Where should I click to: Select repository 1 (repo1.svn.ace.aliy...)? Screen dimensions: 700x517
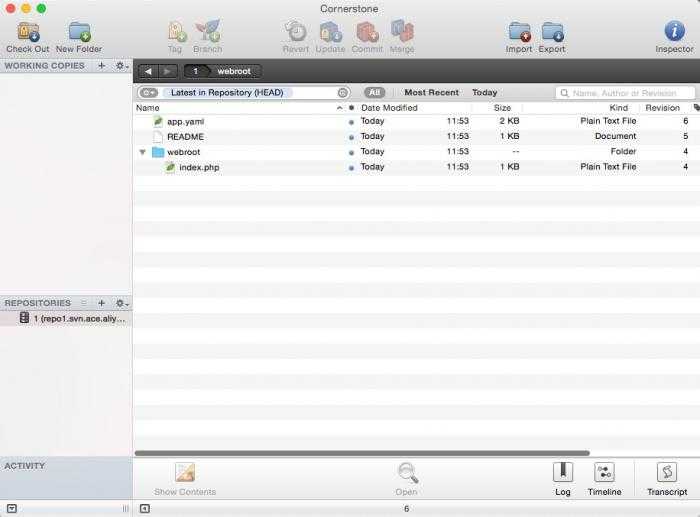(x=66, y=318)
